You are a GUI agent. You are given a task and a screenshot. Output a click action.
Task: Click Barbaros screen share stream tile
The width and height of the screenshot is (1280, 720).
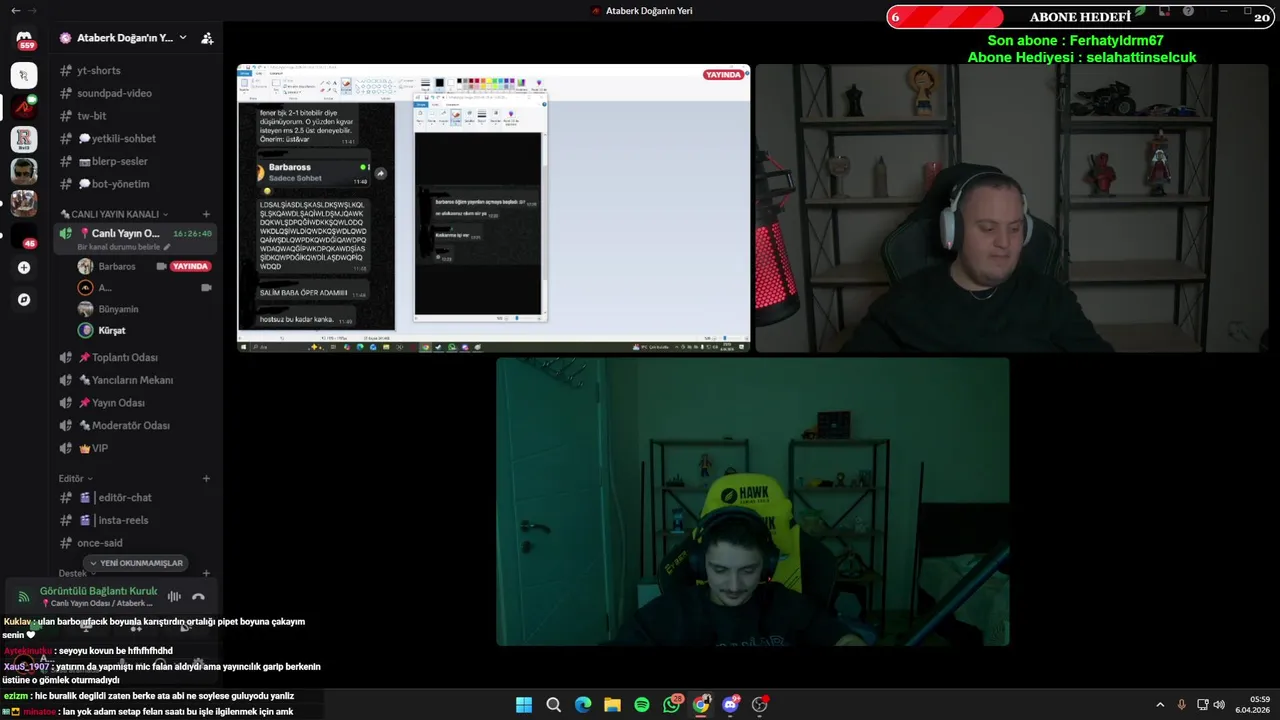point(494,208)
